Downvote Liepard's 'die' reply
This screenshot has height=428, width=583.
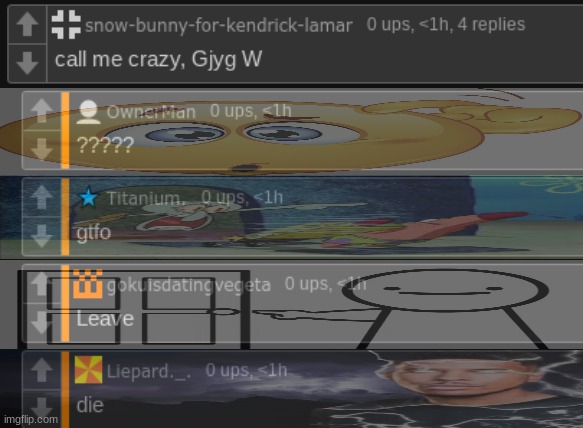click(41, 409)
